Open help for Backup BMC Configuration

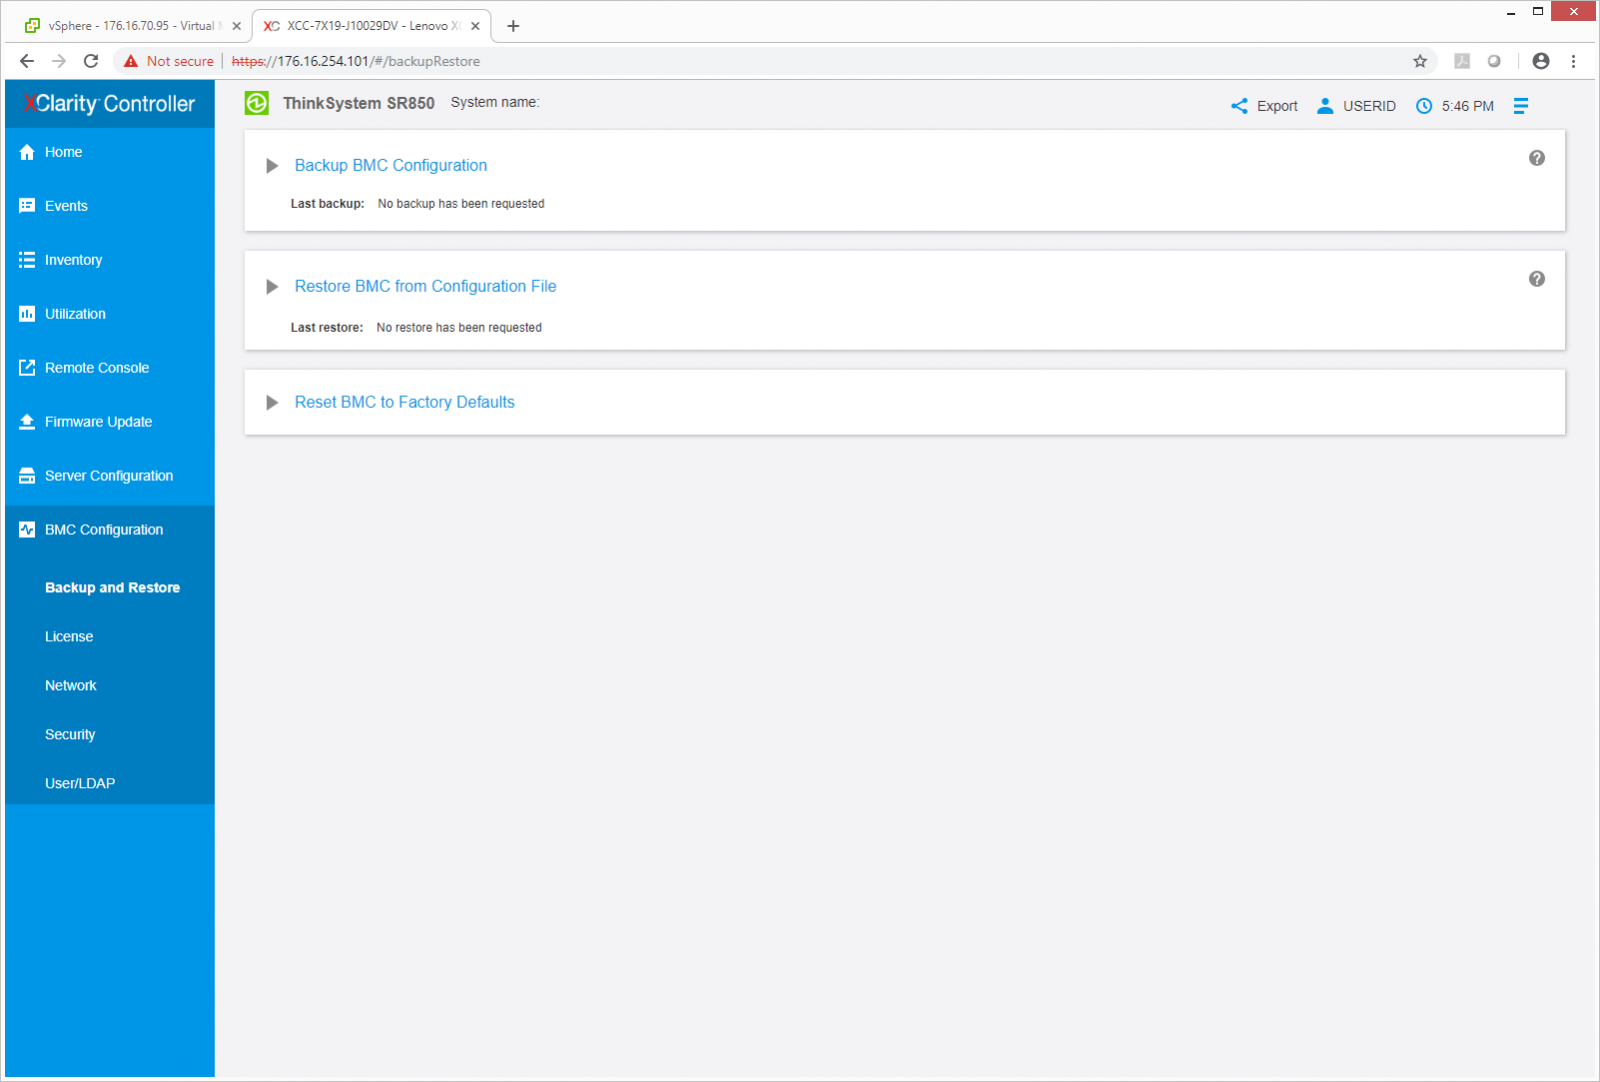click(1536, 158)
